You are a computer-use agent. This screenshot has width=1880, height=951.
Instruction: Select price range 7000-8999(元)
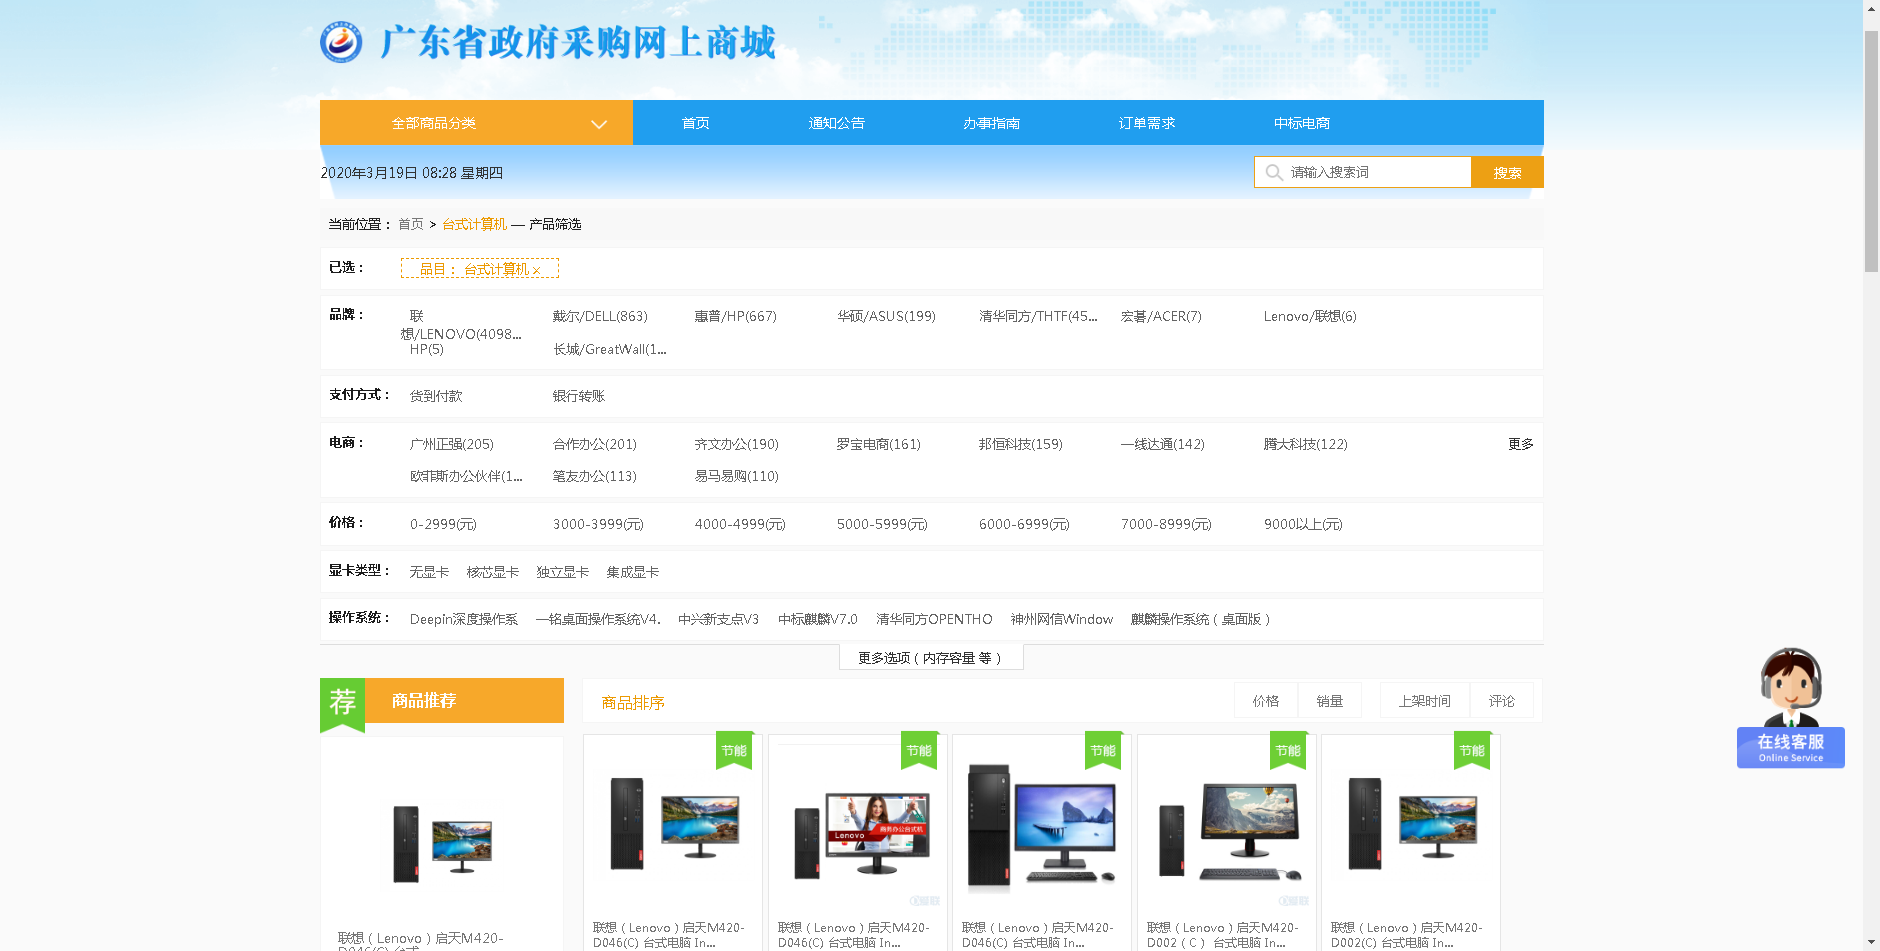pos(1166,524)
